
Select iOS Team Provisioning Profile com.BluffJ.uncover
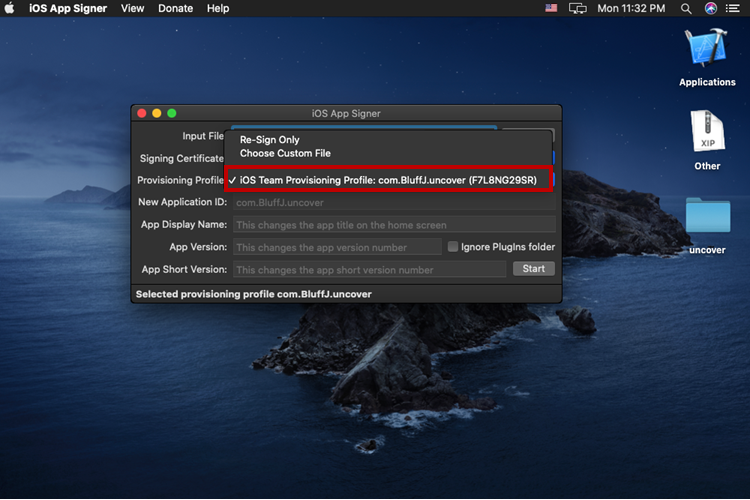tap(388, 180)
